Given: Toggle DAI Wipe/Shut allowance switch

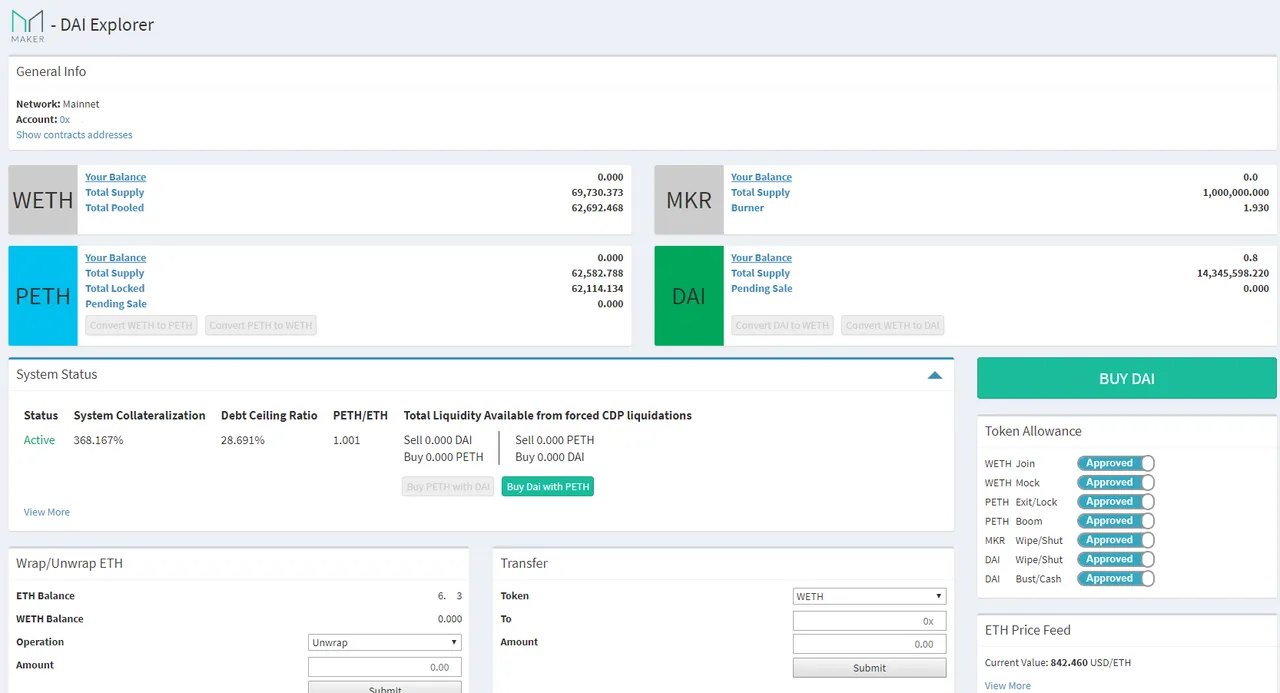Looking at the screenshot, I should [x=1116, y=559].
